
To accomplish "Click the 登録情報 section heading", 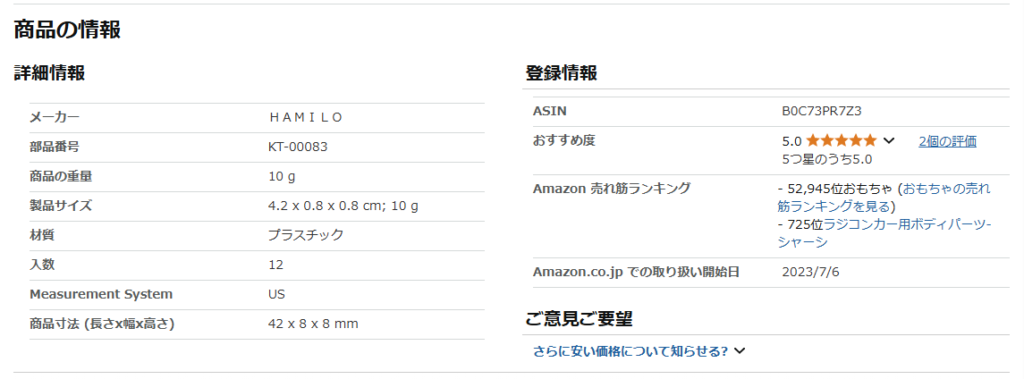I will 561,73.
